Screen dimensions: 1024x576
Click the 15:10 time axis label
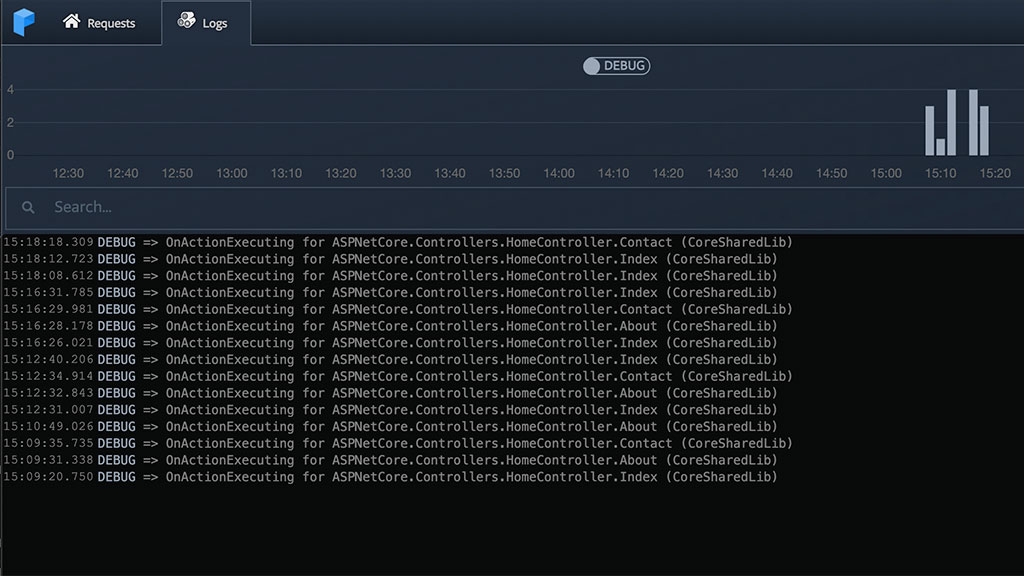(940, 174)
